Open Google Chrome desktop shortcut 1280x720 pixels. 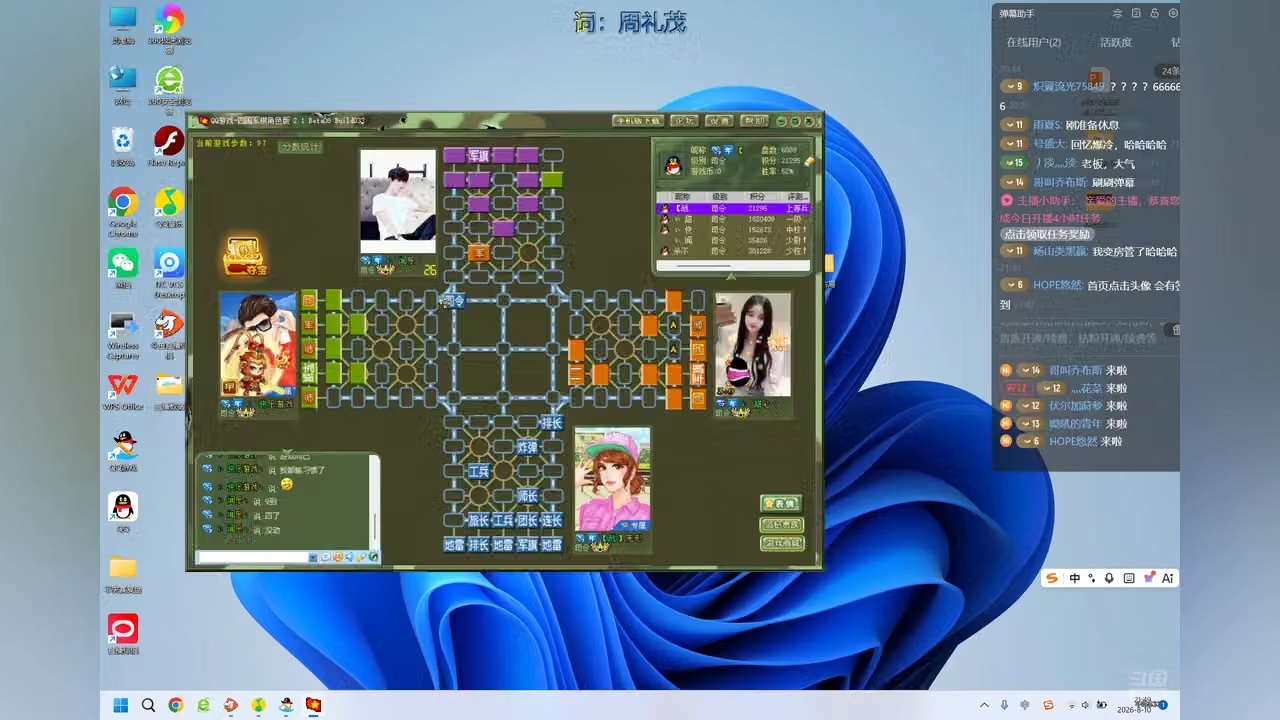(x=123, y=211)
